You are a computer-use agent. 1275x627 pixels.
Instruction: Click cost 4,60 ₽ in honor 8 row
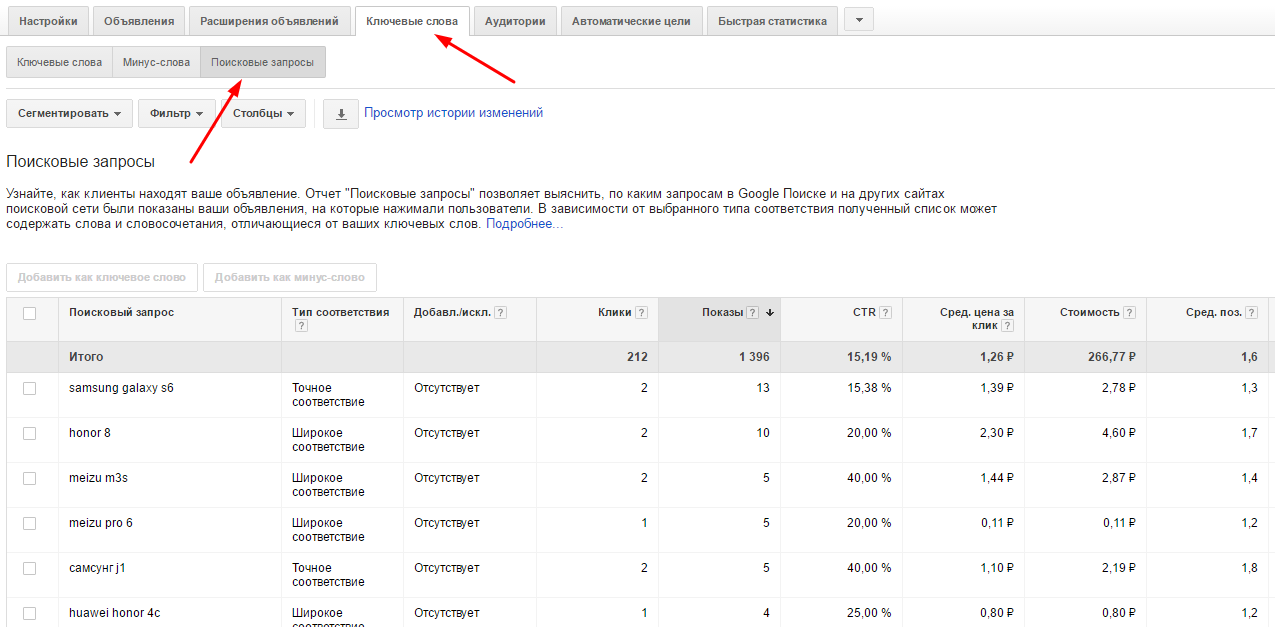click(x=1118, y=433)
